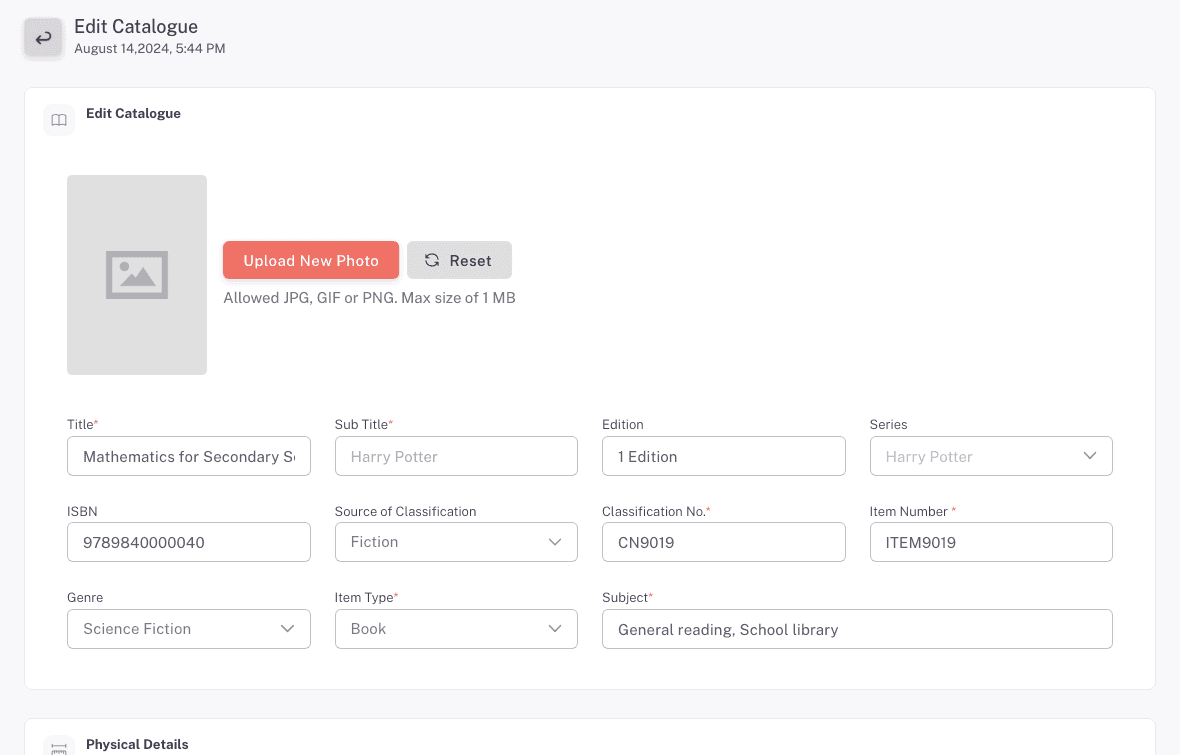Viewport: 1180px width, 755px height.
Task: Click the Physical Details section icon
Action: click(x=59, y=747)
